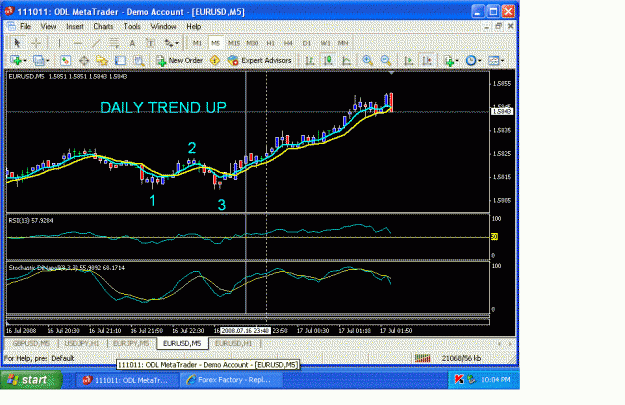Open the Terminal window icon
The image size is (625, 405).
tap(120, 61)
